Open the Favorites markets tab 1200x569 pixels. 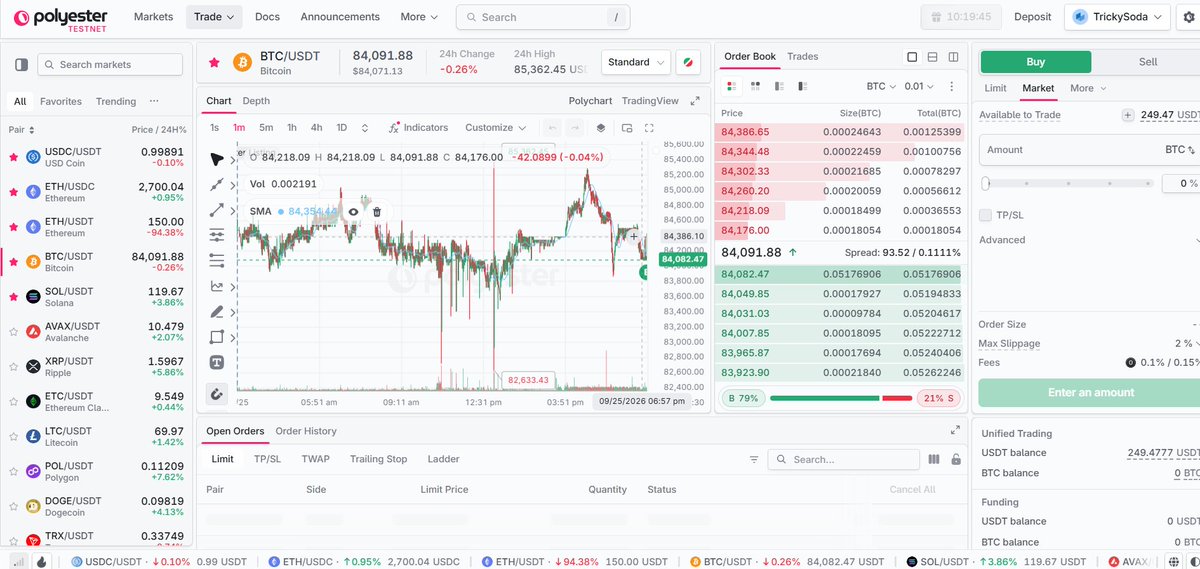(x=61, y=101)
